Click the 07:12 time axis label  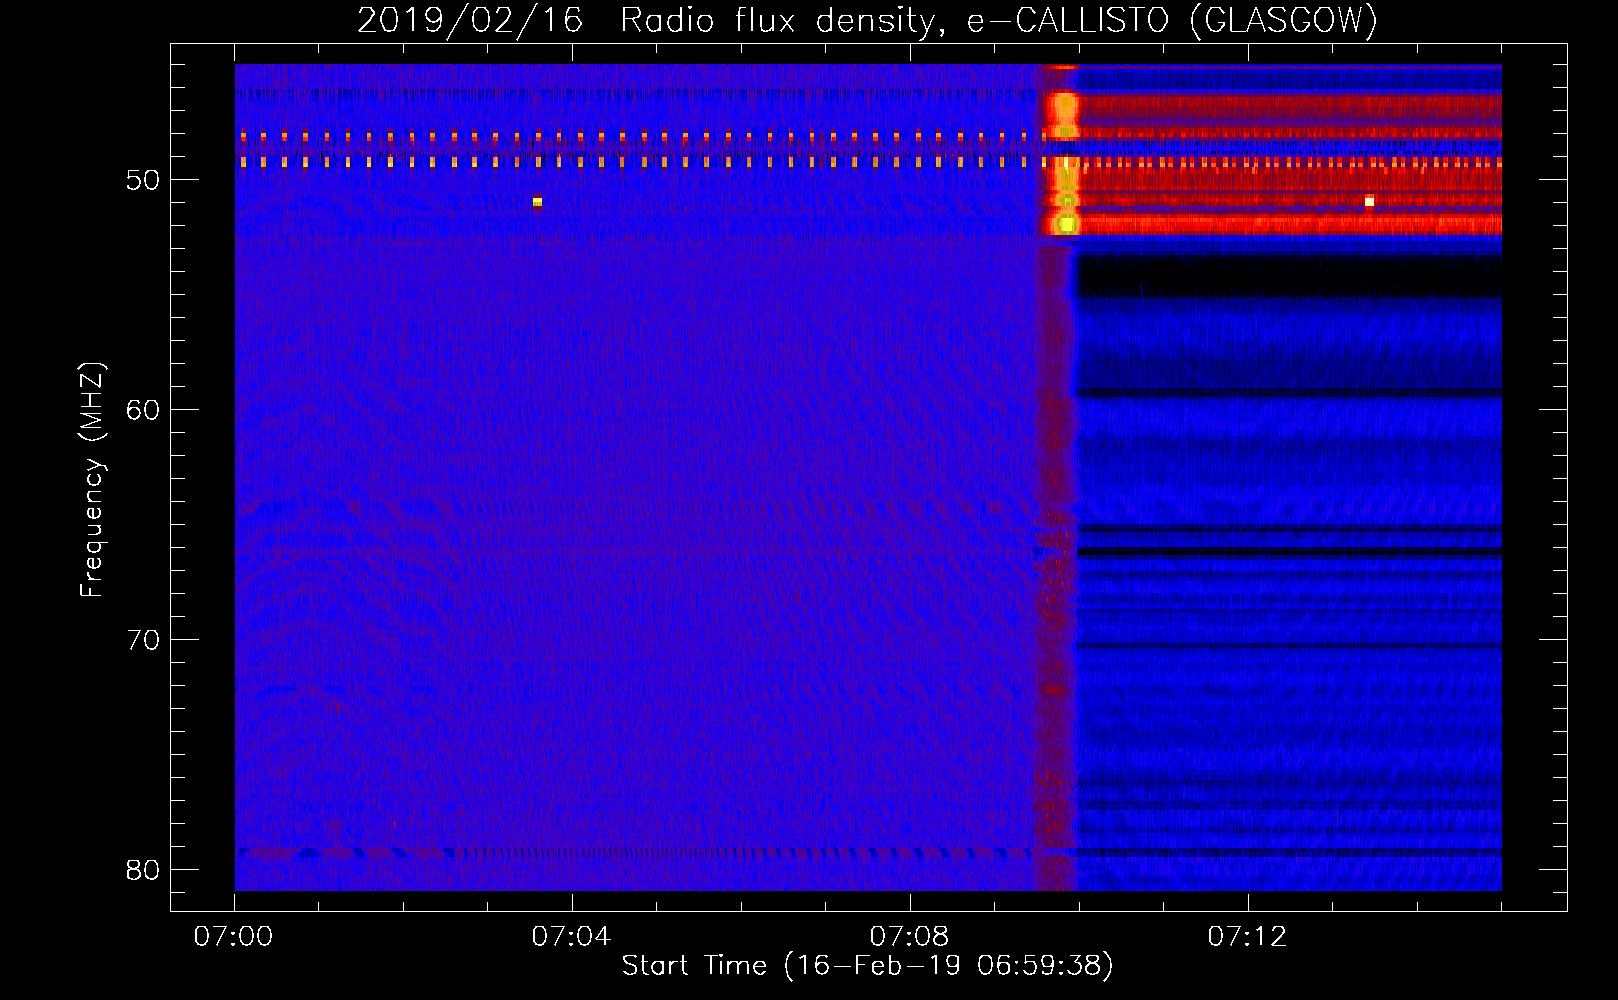(1247, 937)
